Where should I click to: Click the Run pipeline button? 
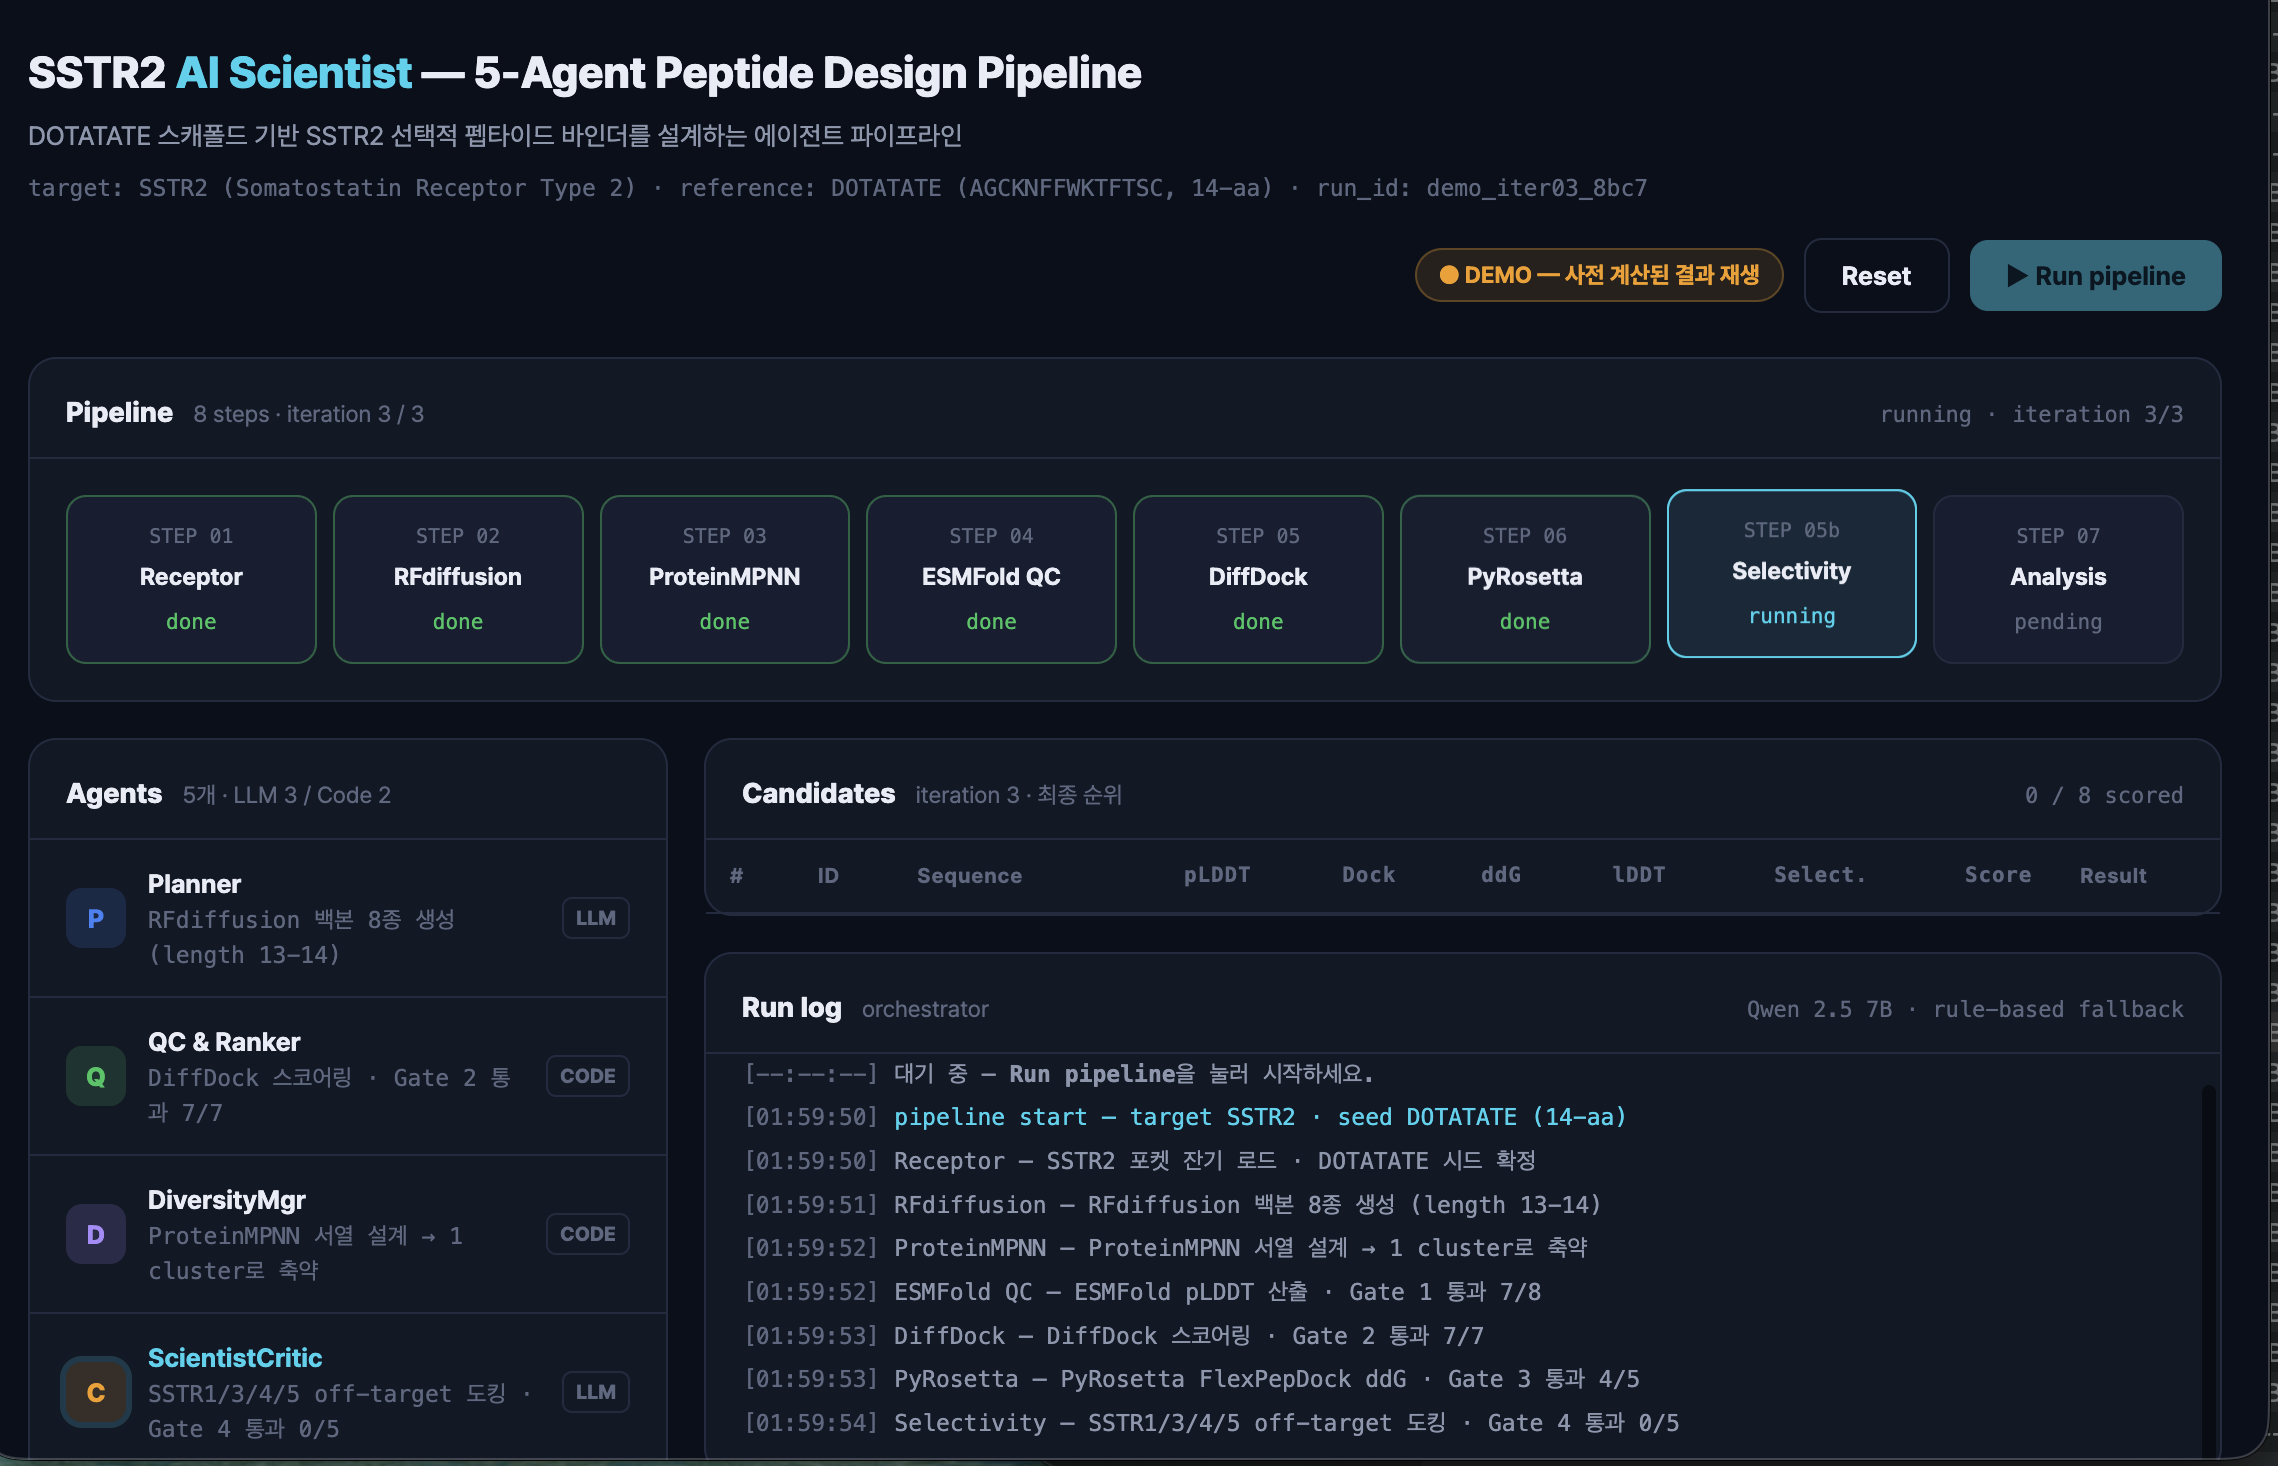pyautogui.click(x=2095, y=276)
